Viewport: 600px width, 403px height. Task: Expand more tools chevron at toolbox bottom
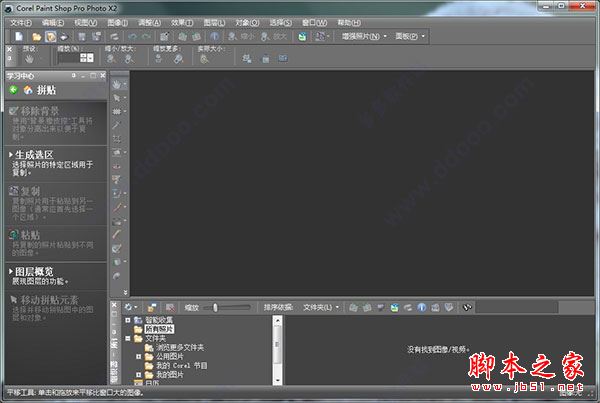(x=126, y=292)
